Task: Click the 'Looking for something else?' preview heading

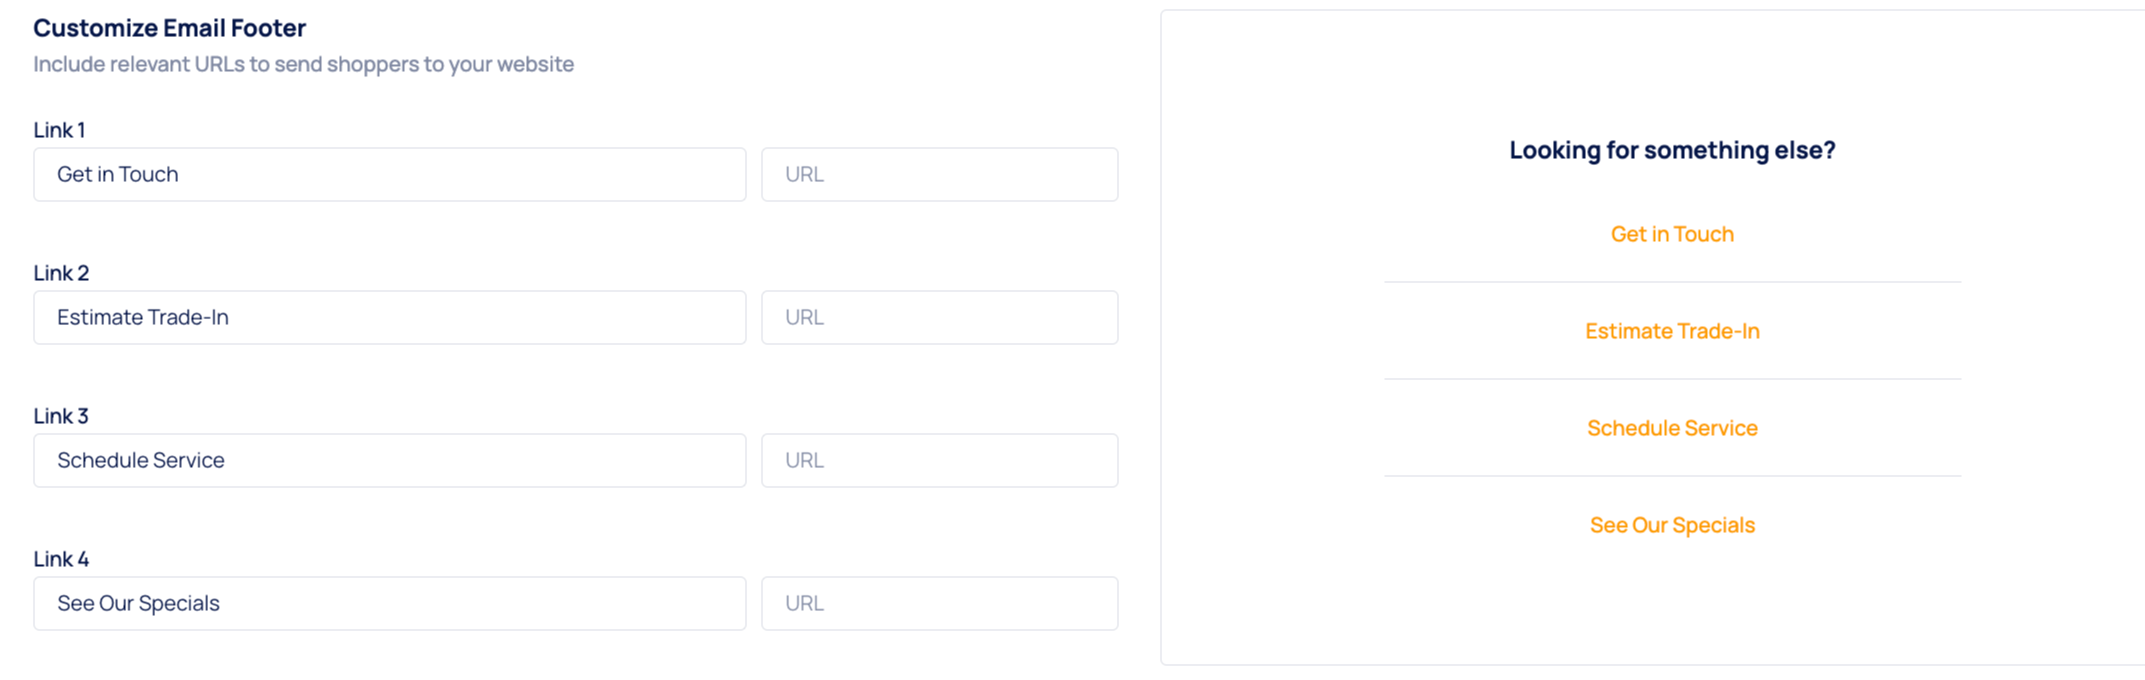Action: (x=1672, y=150)
